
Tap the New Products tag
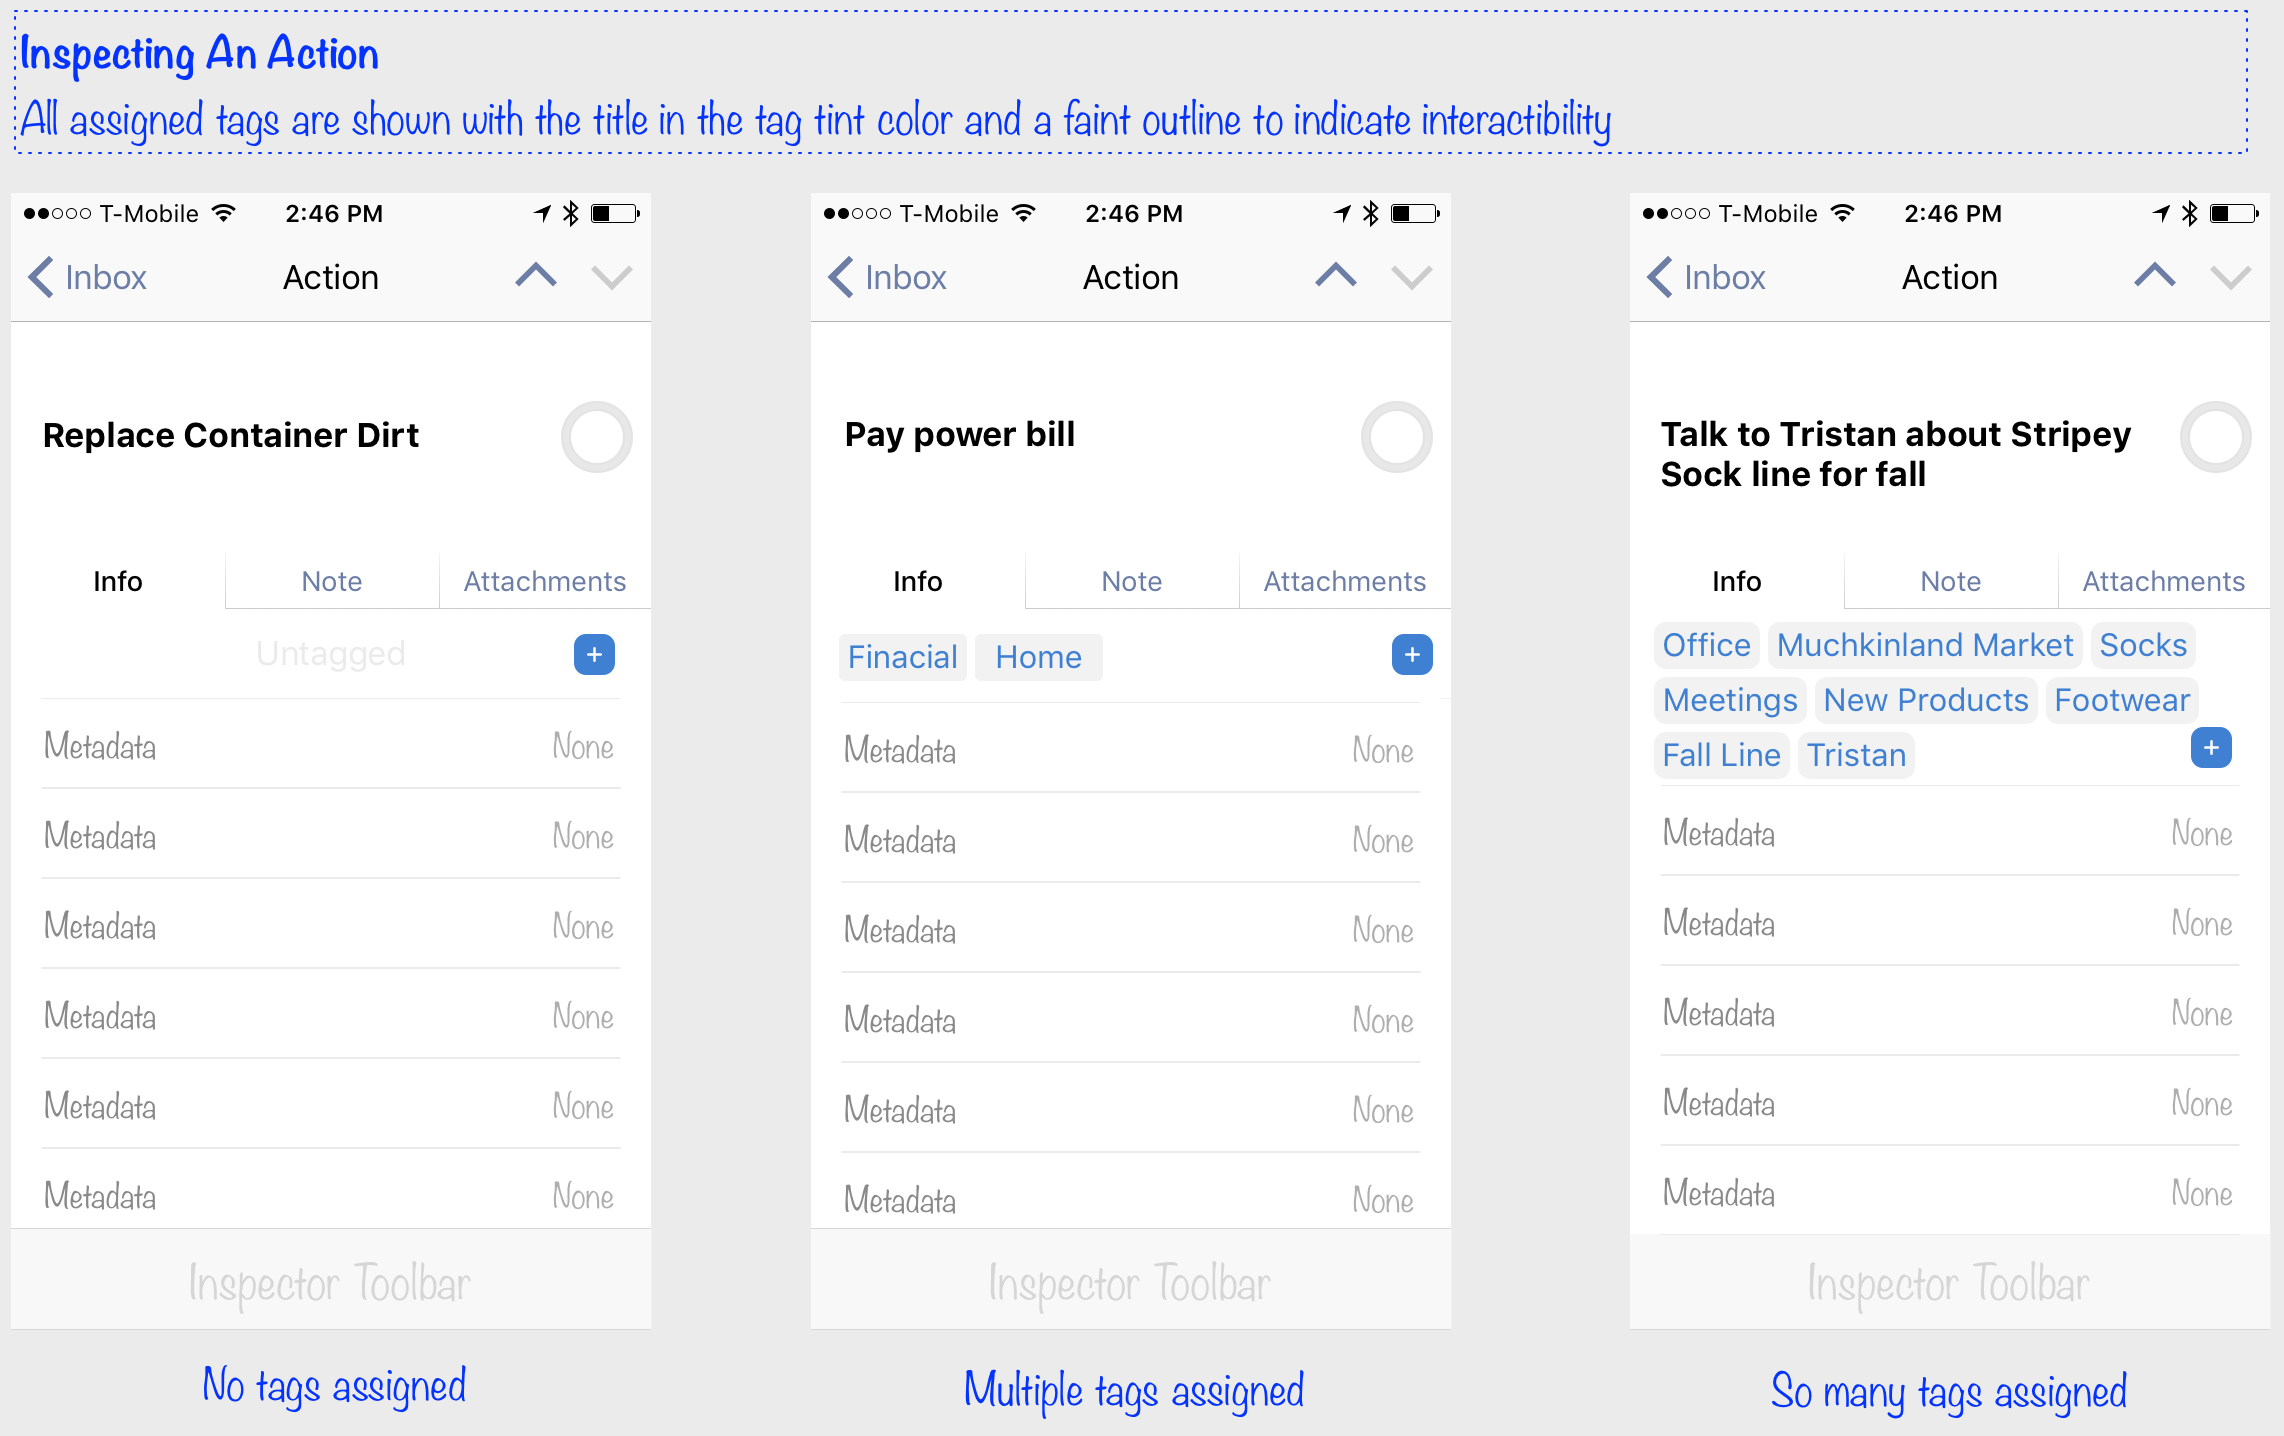(1926, 700)
